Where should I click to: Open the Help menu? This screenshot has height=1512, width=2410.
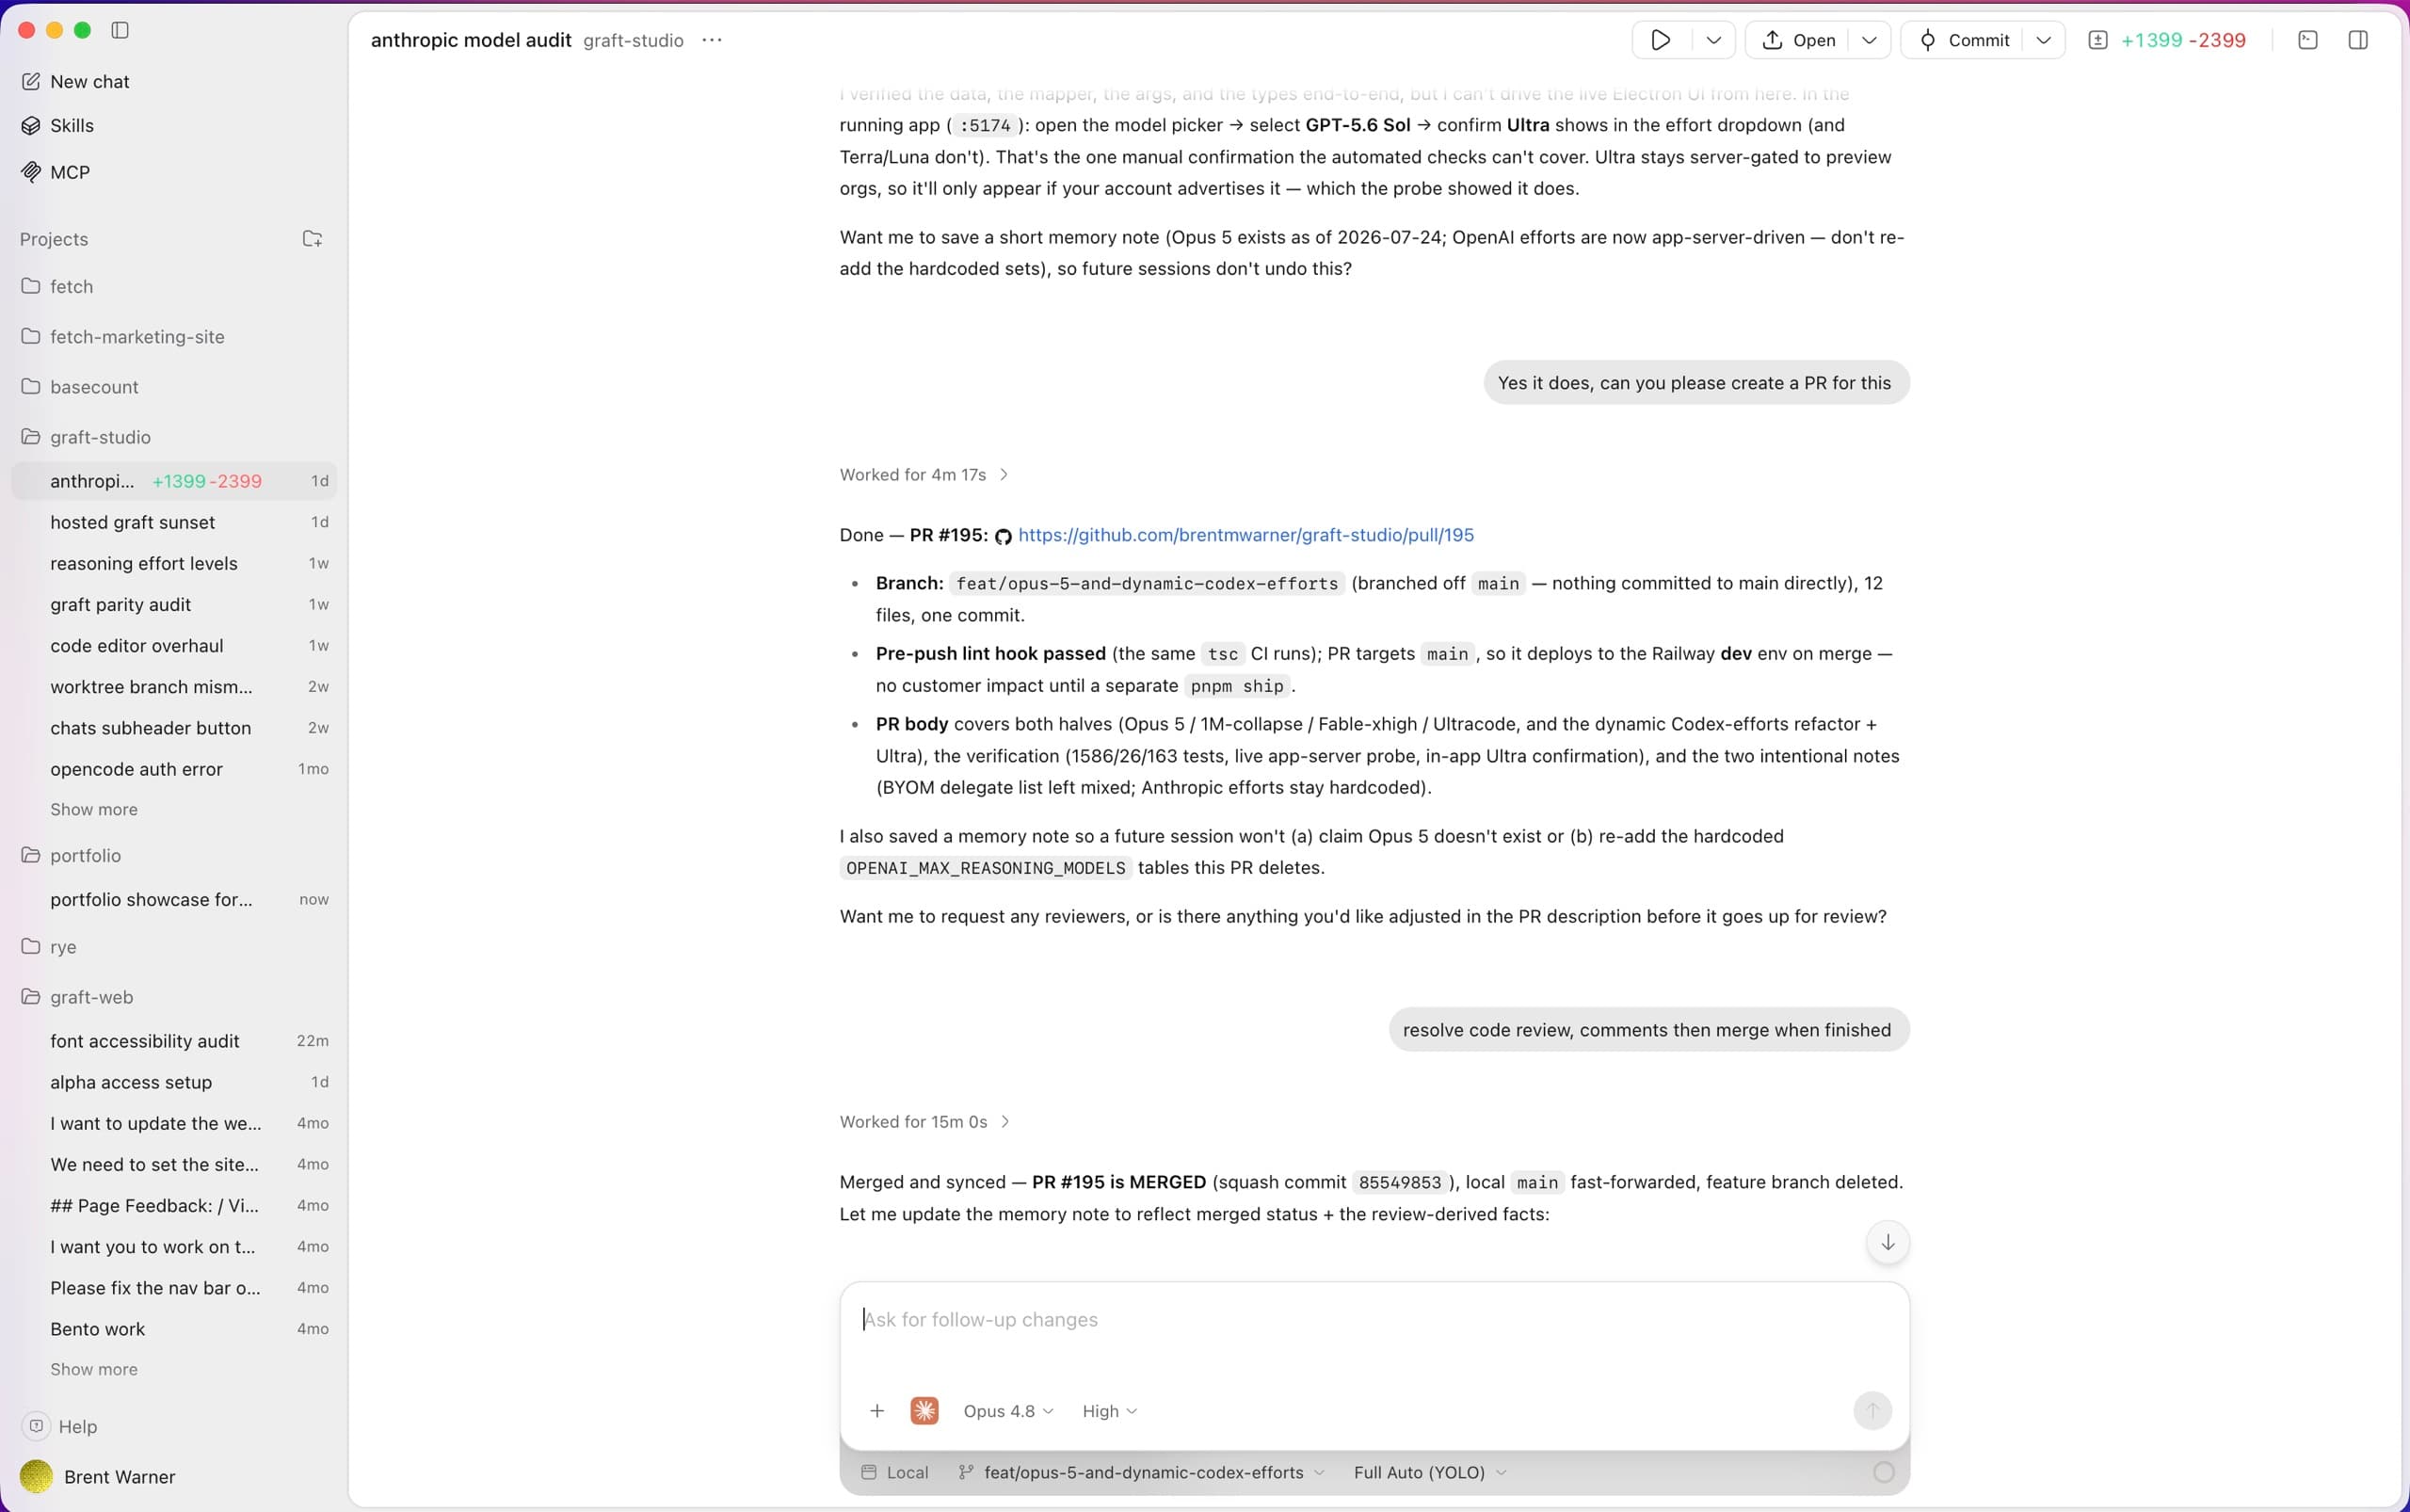[x=60, y=1426]
